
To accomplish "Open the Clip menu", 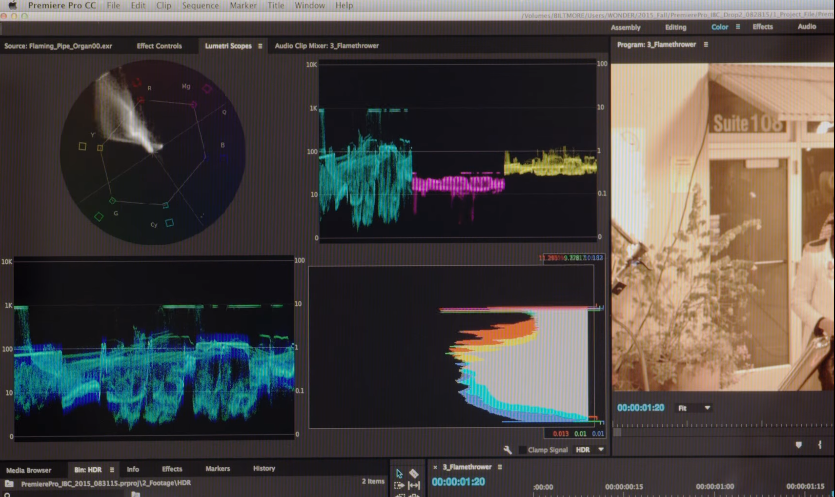I will 163,5.
